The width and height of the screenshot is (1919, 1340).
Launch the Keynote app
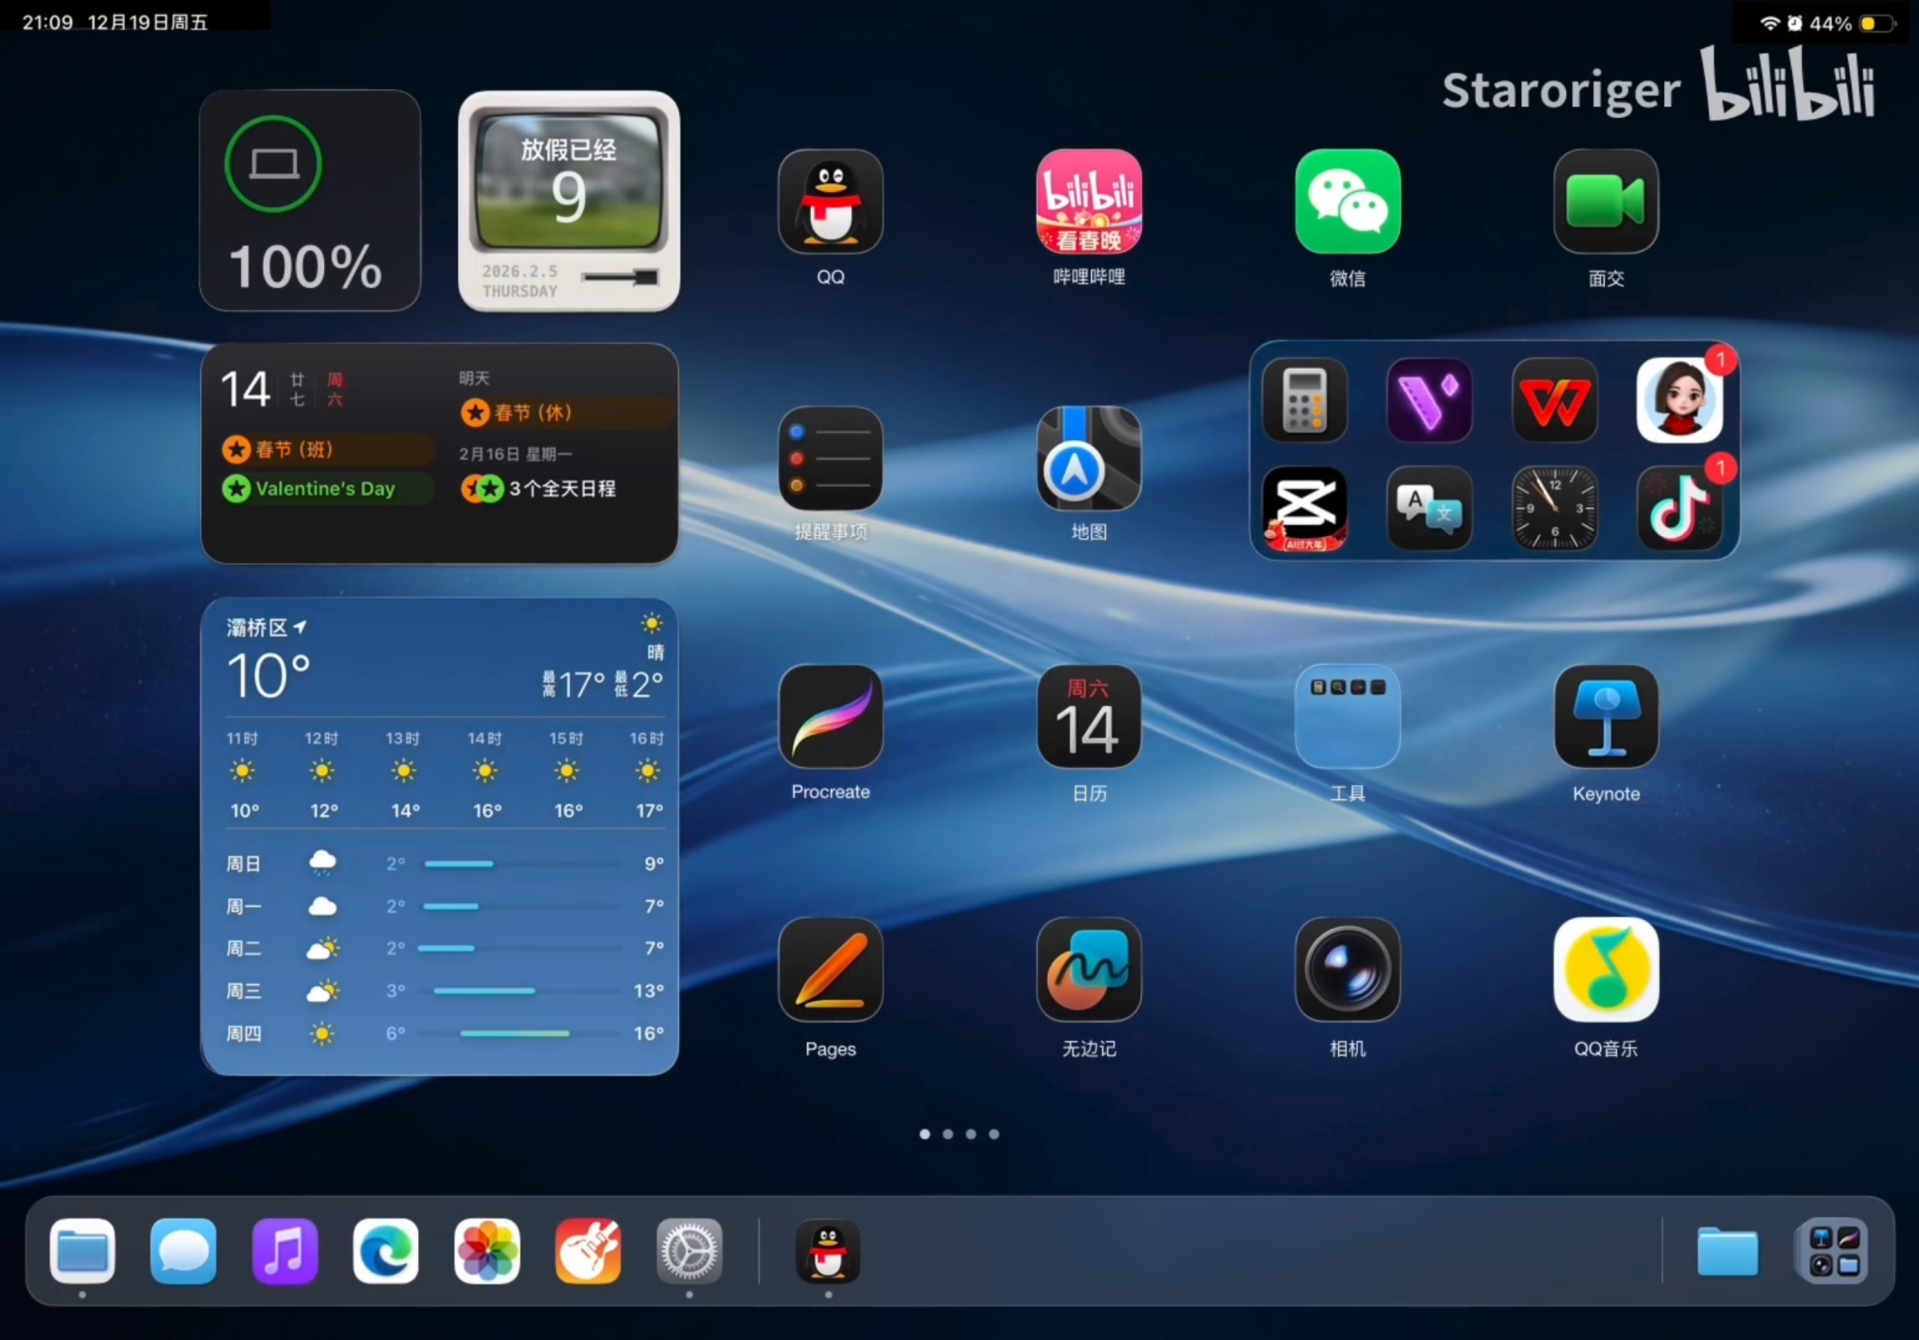(1606, 716)
